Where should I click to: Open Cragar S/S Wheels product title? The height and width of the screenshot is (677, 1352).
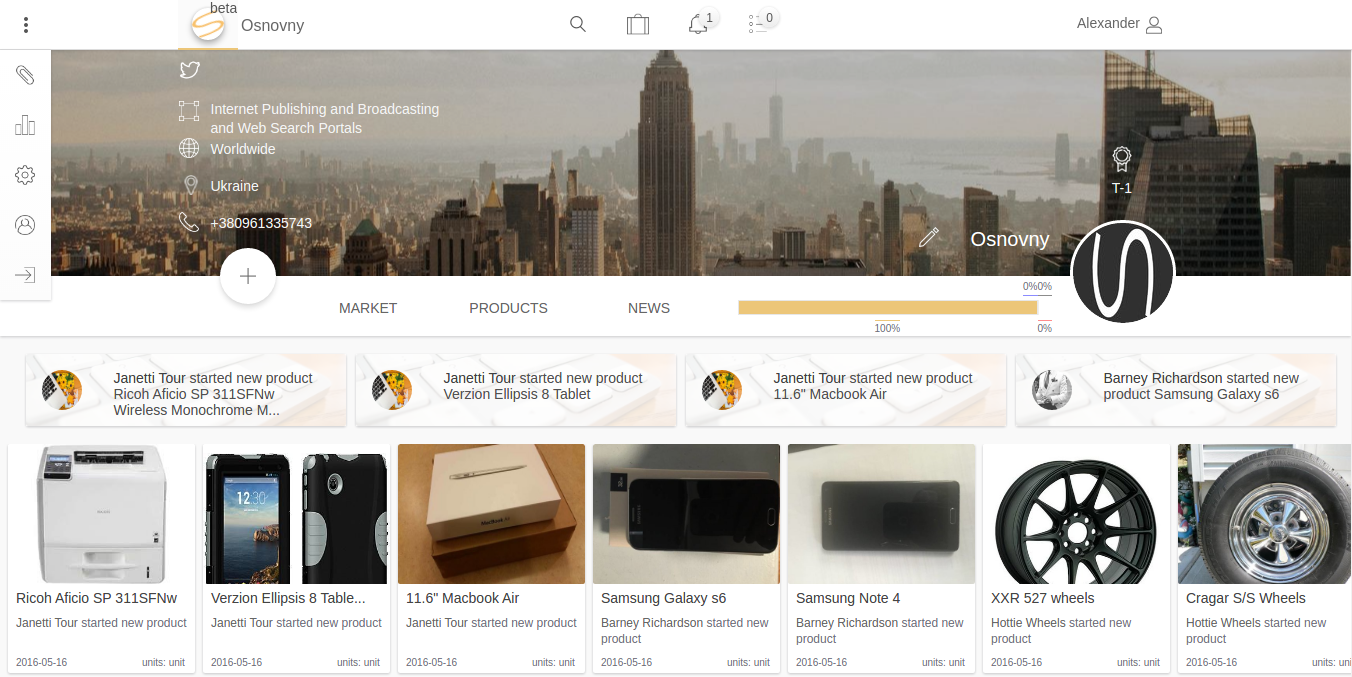(1246, 598)
